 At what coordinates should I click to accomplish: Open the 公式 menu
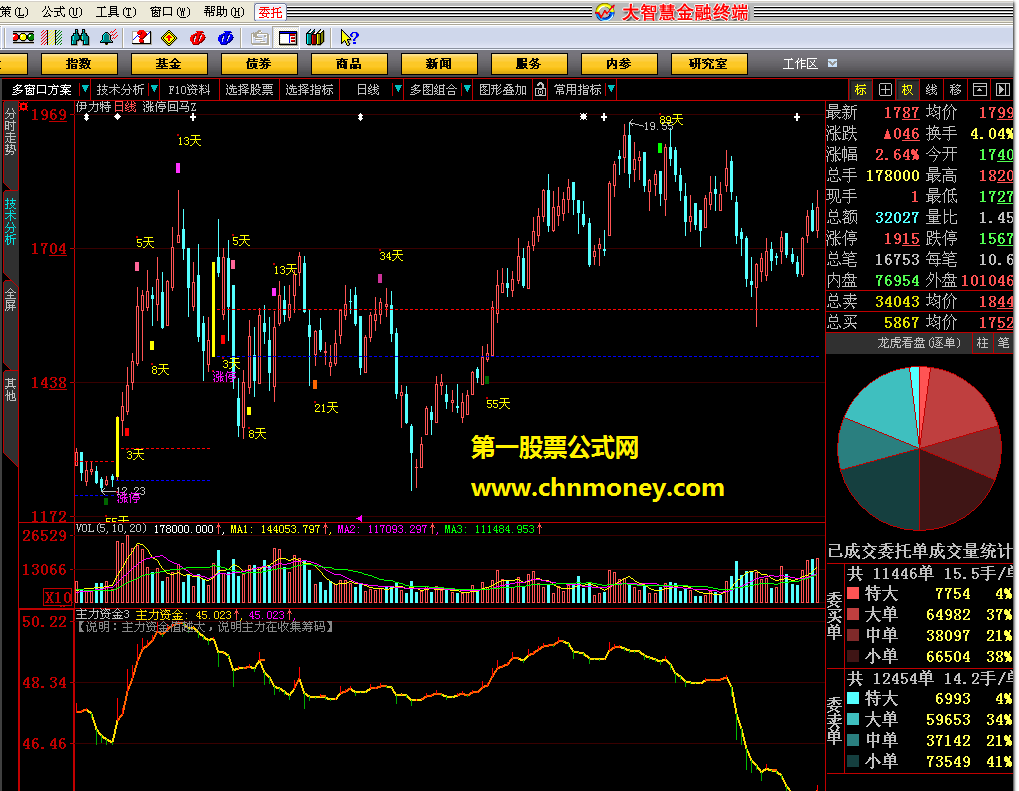tap(62, 12)
